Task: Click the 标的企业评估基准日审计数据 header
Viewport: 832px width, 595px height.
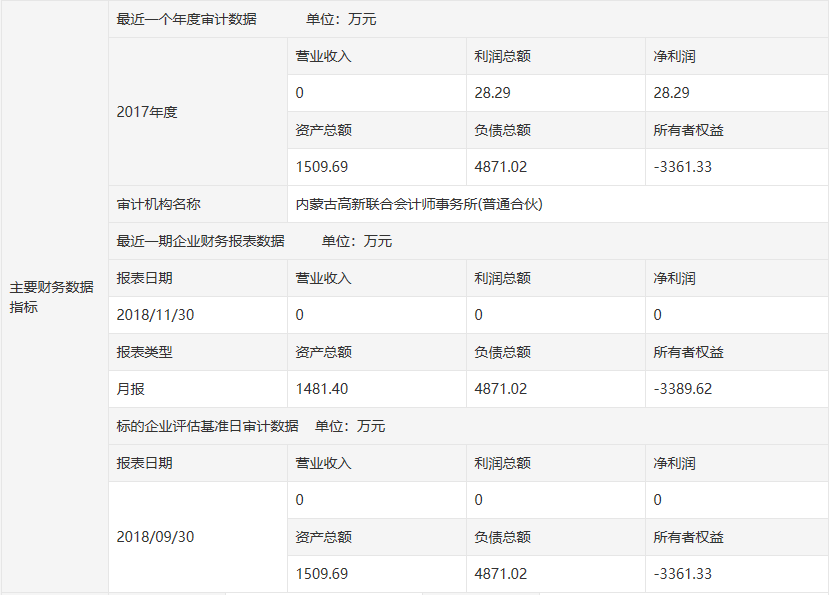Action: pos(207,426)
